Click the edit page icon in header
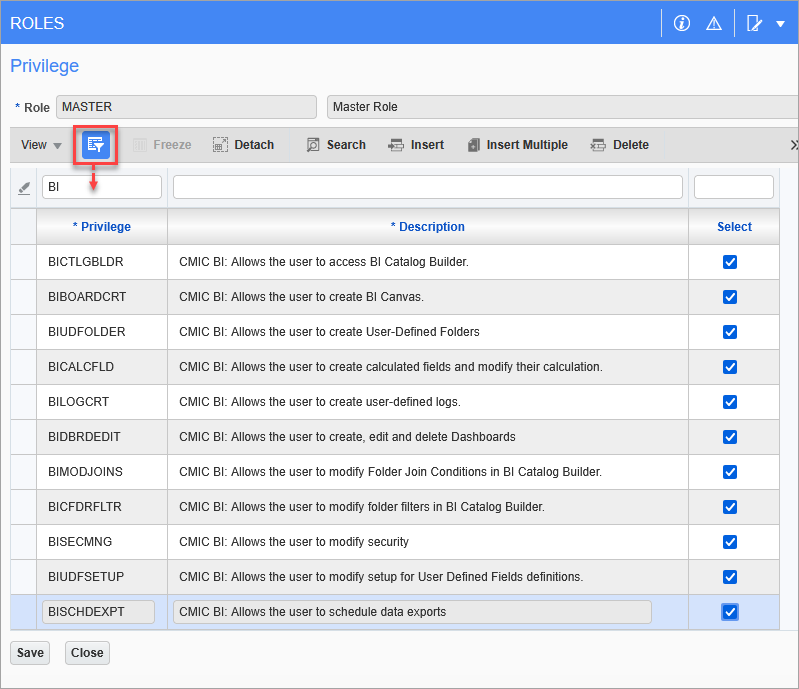Image resolution: width=799 pixels, height=689 pixels. coord(755,23)
